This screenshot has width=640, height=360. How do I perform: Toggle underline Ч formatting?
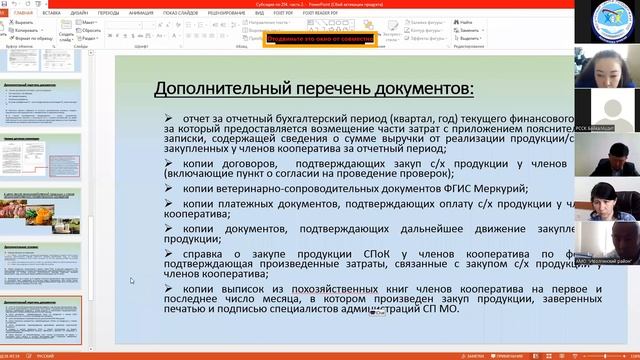click(x=125, y=36)
